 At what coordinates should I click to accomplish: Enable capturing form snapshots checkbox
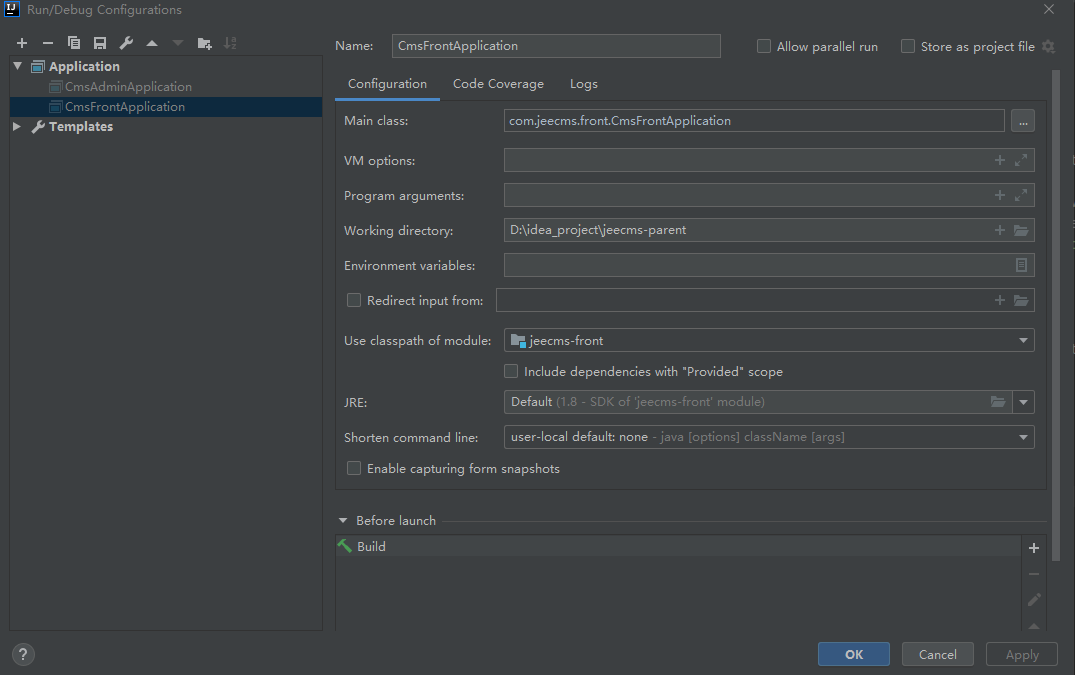[354, 468]
